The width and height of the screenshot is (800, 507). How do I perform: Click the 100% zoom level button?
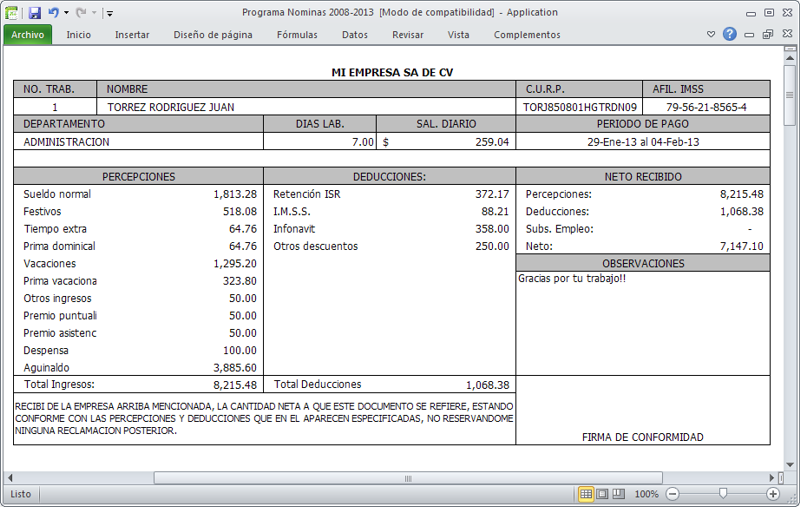coord(647,494)
